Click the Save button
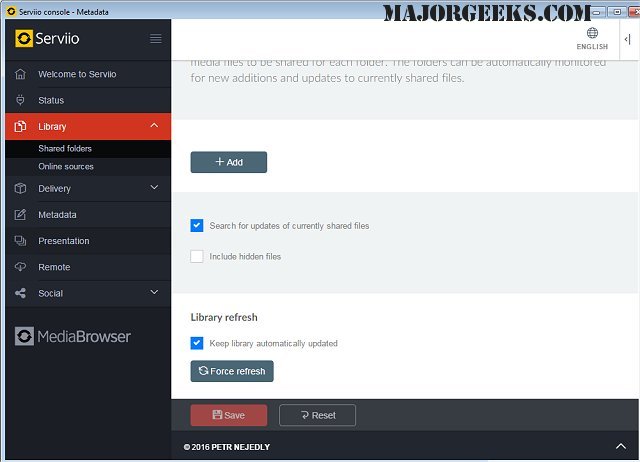The height and width of the screenshot is (462, 640). [x=229, y=415]
